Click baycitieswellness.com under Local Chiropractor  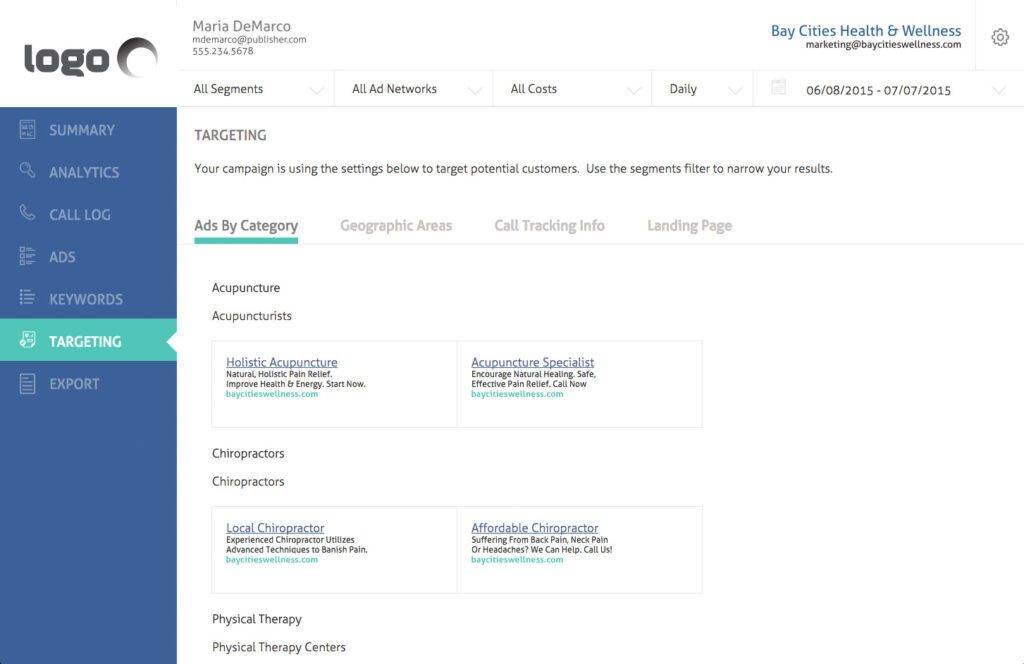[x=272, y=560]
